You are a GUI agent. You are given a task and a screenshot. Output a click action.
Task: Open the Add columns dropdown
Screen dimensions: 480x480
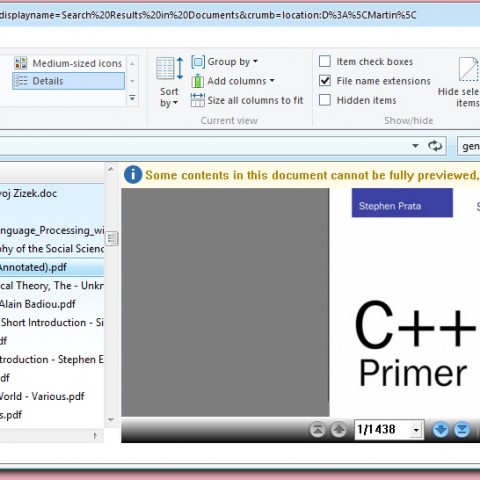[241, 81]
